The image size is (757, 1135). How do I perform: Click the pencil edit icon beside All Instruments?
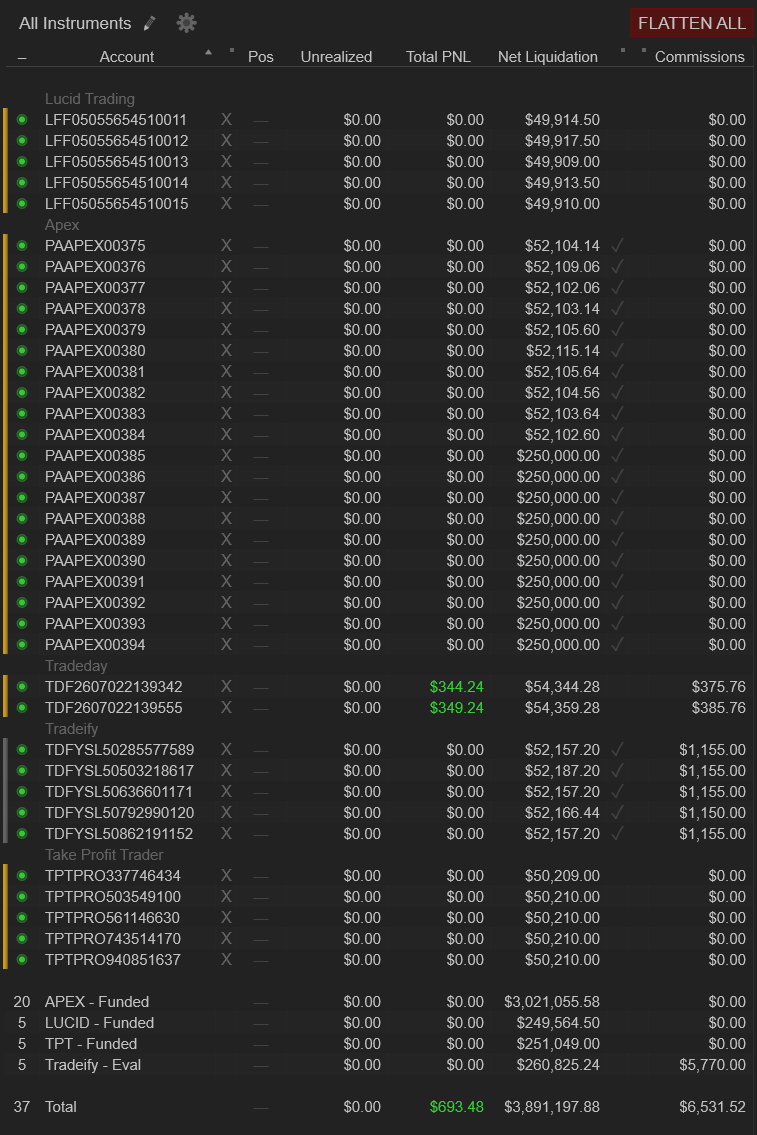[x=150, y=23]
